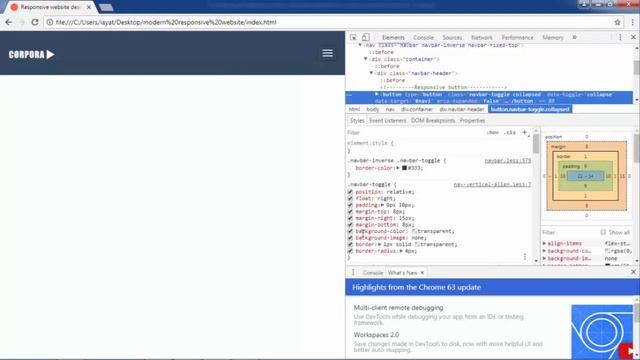The image size is (640, 360).
Task: Uncheck the margin-bottom declaration
Action: tap(350, 224)
